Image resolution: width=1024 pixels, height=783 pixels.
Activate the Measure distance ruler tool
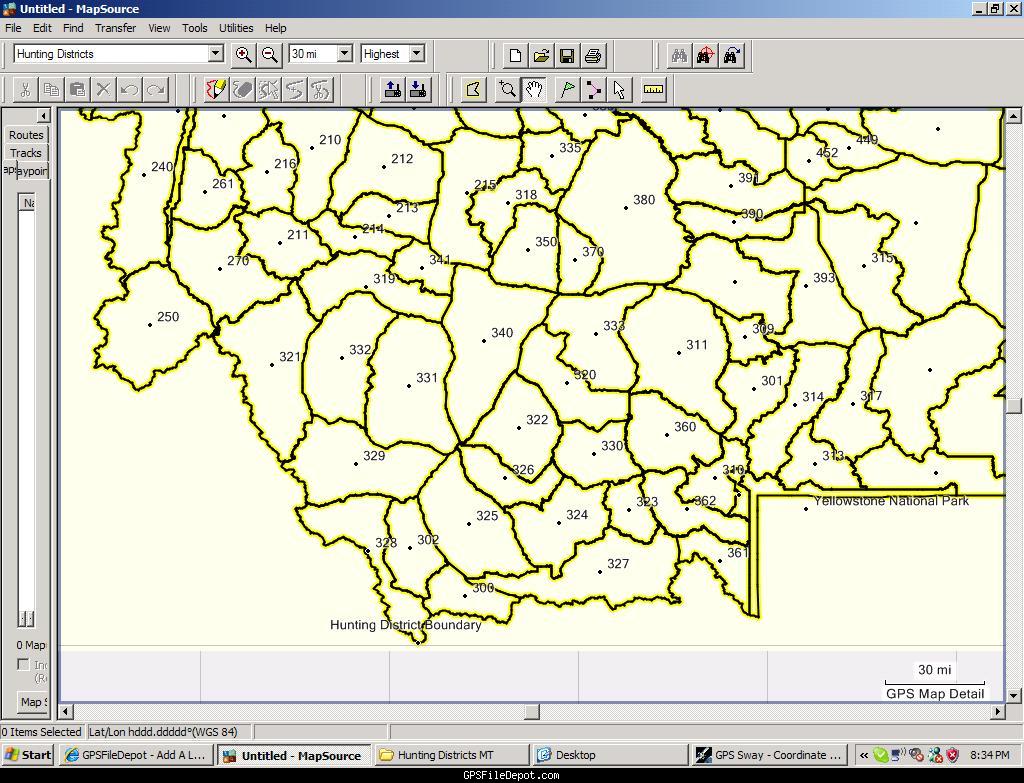[653, 90]
